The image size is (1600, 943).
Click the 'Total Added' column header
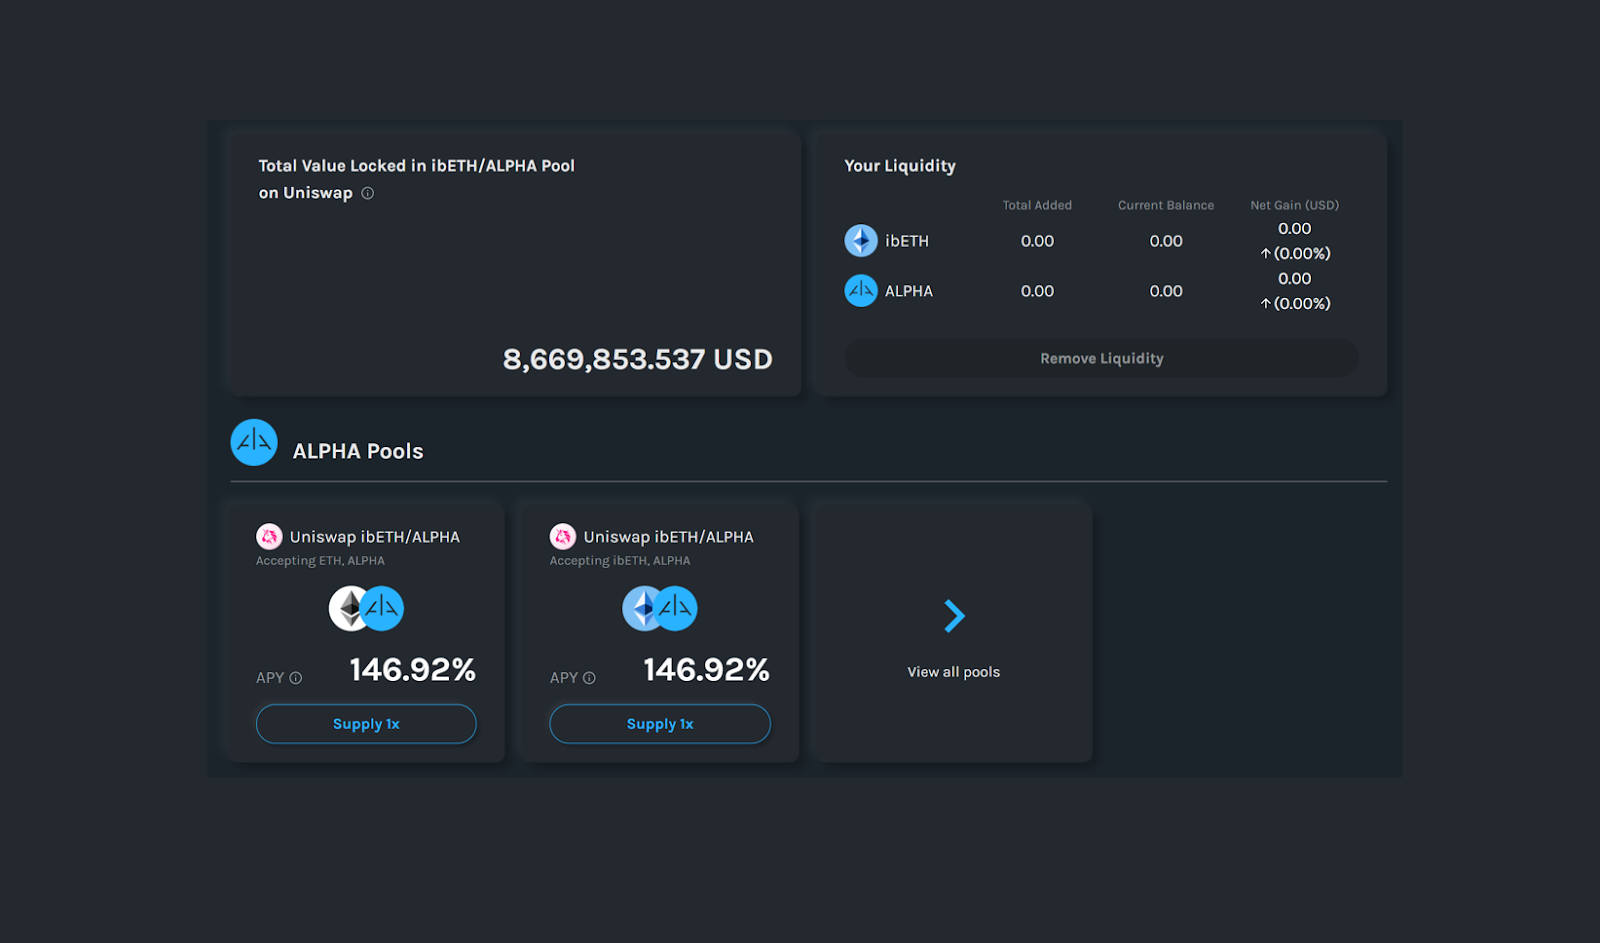click(x=1037, y=205)
